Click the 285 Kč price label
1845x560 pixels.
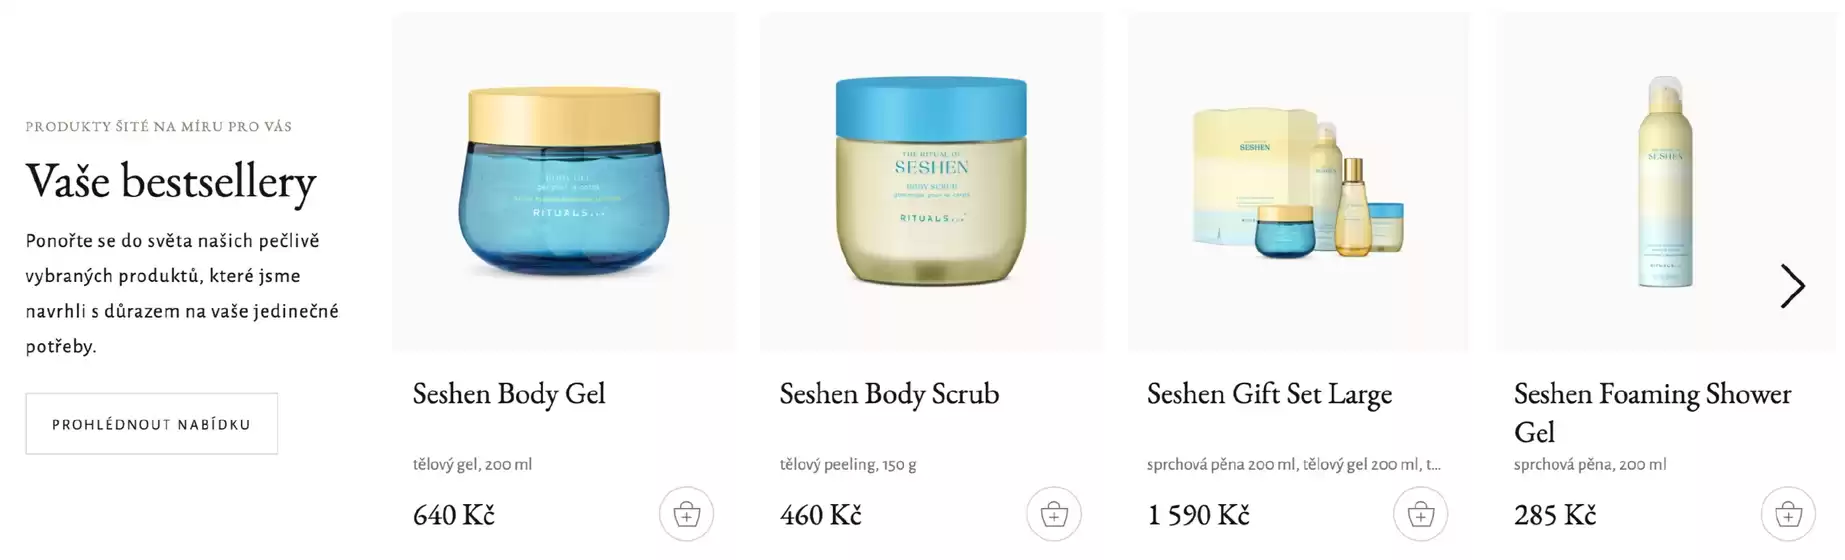(1555, 515)
